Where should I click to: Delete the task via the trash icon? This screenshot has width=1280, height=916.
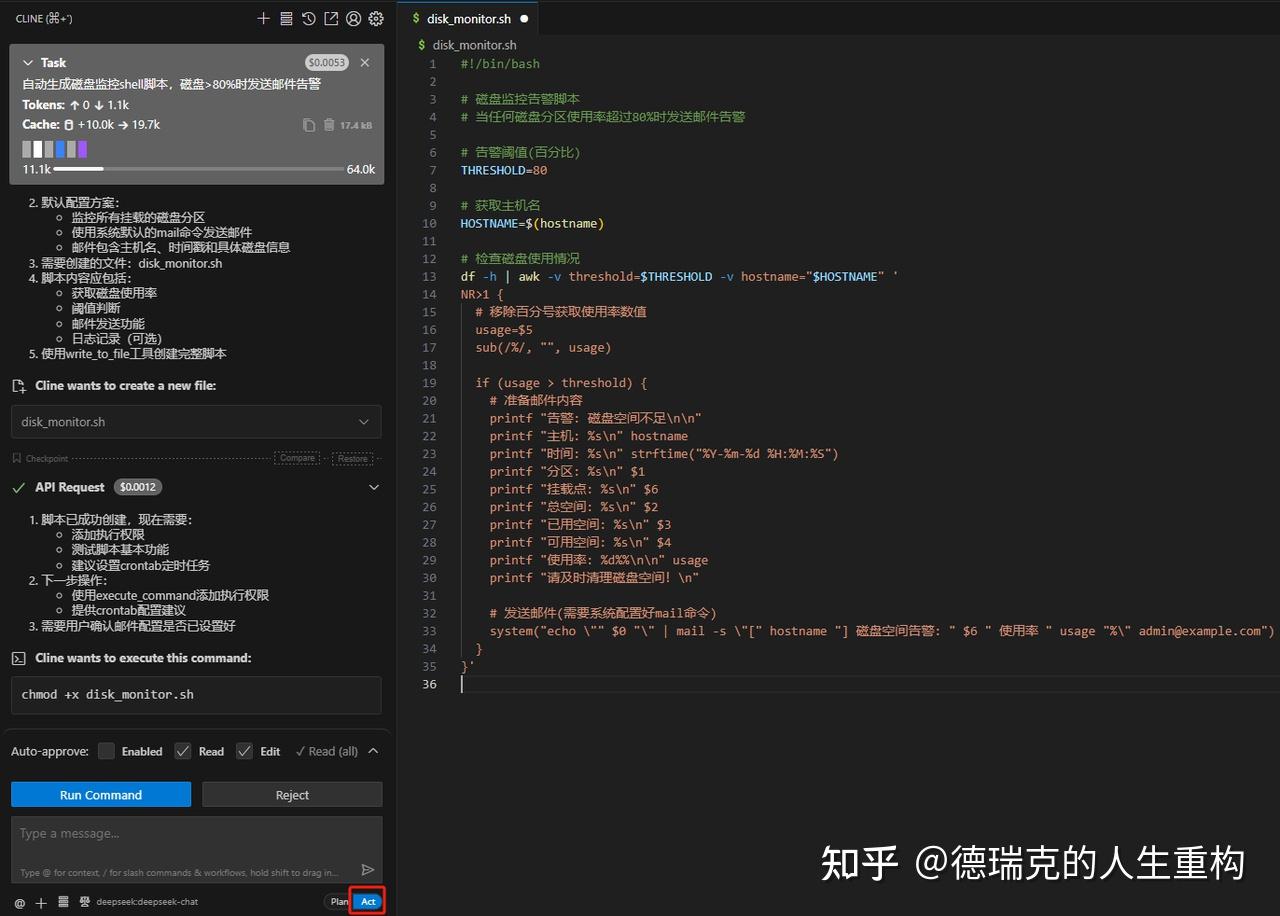(x=329, y=124)
